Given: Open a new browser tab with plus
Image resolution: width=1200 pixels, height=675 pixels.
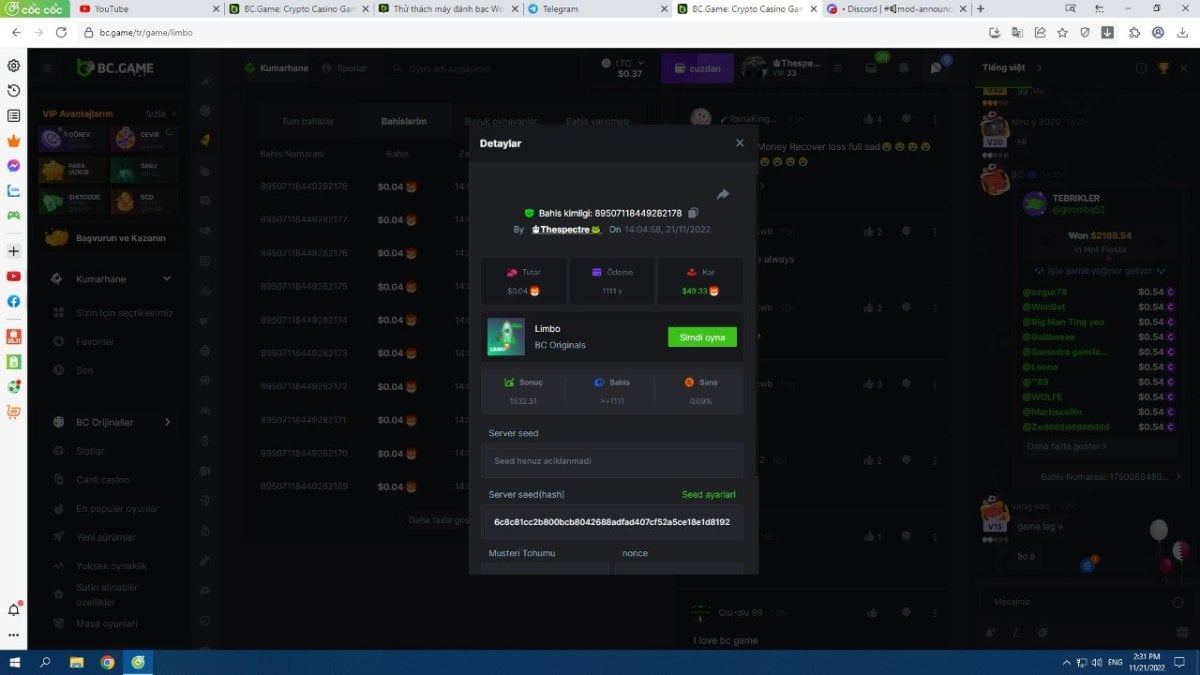Looking at the screenshot, I should (x=980, y=9).
